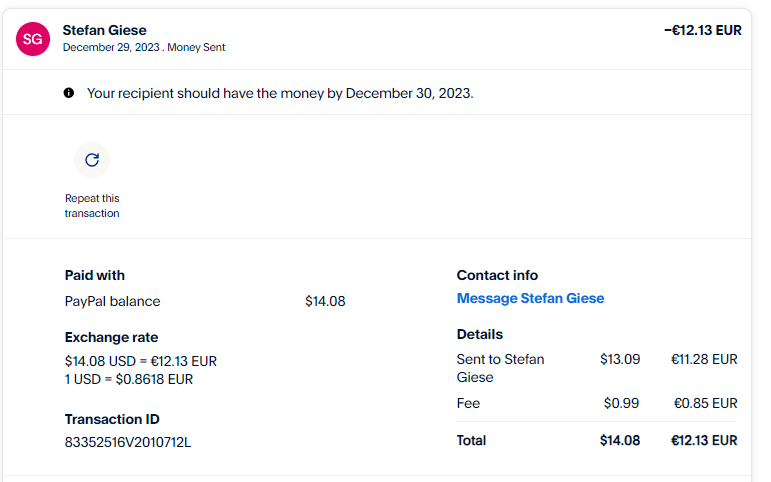Viewport: 771px width, 482px height.
Task: Click the Fee row label
Action: [468, 403]
